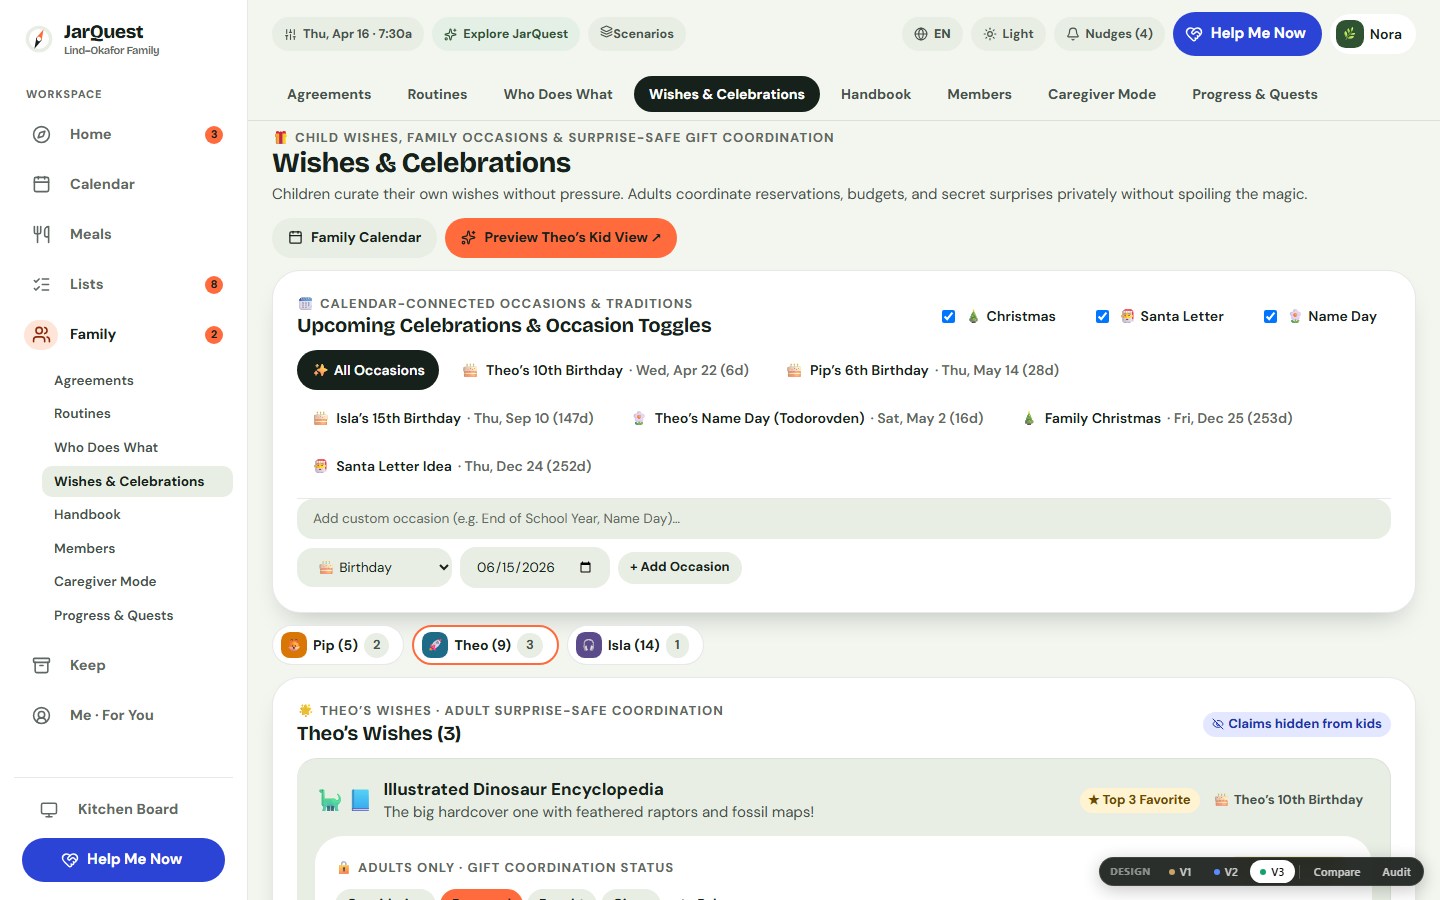Click Preview Theo's Kid View button
1440x900 pixels.
point(561,238)
